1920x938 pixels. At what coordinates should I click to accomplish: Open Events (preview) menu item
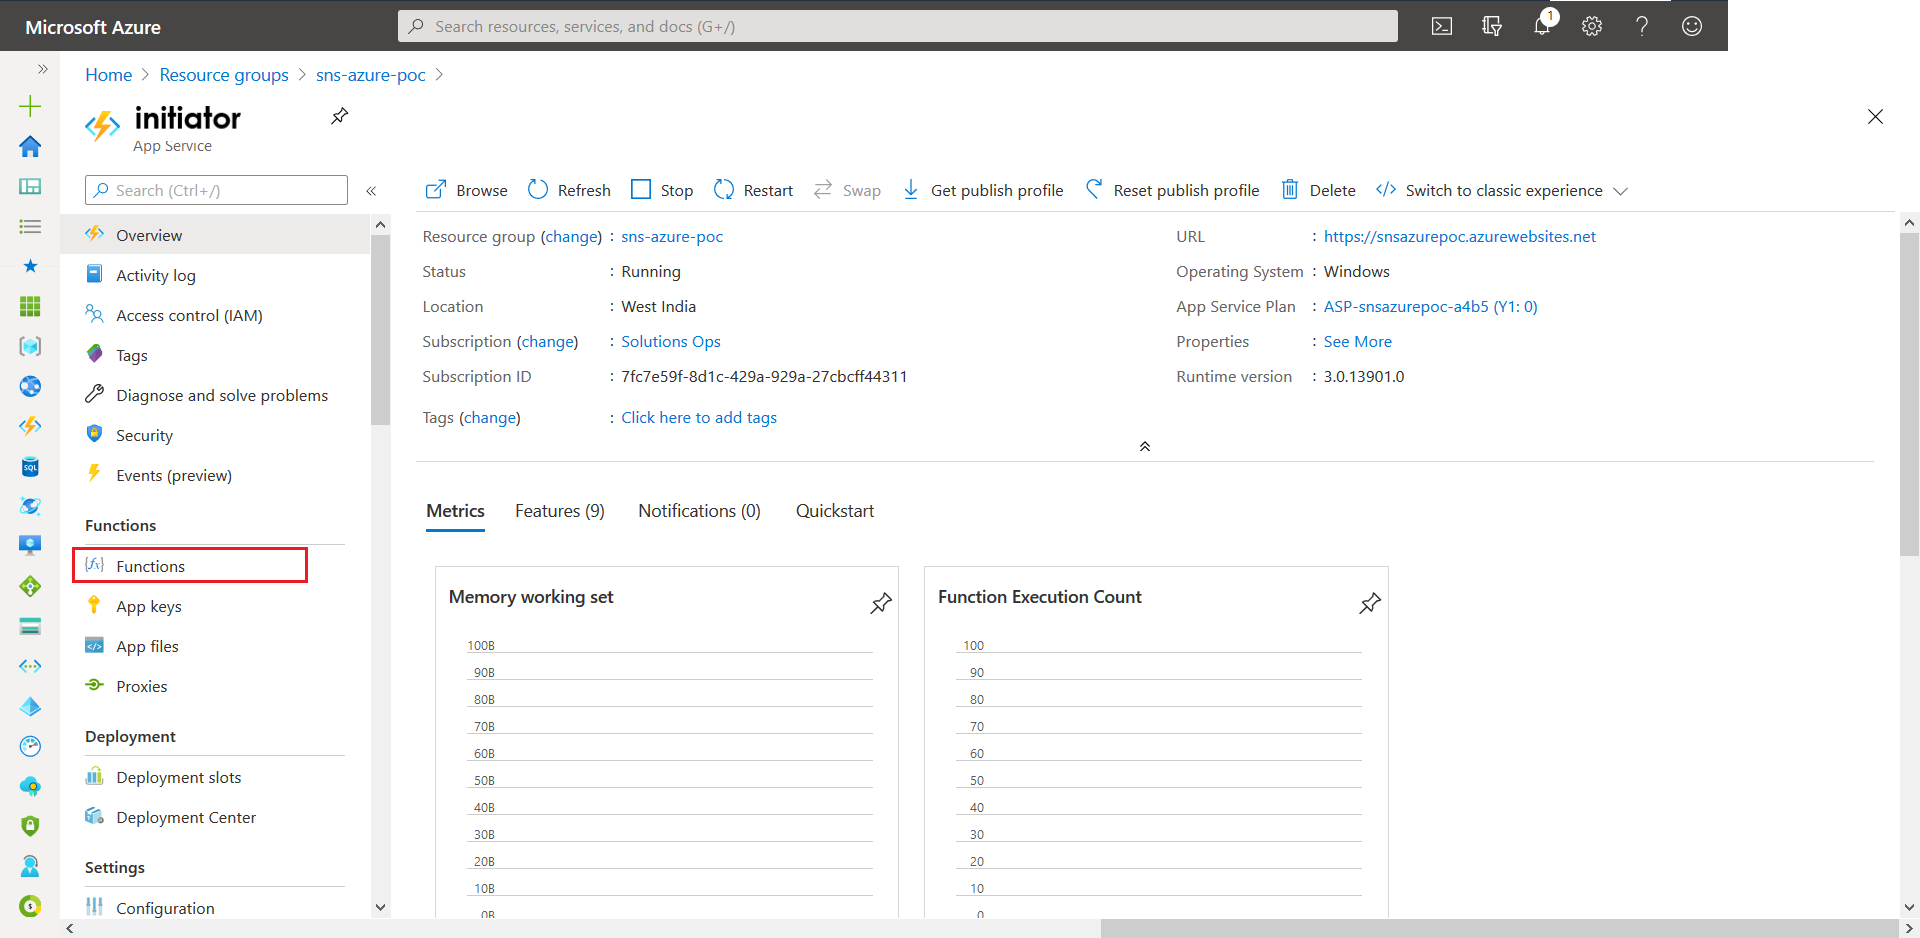(x=215, y=475)
